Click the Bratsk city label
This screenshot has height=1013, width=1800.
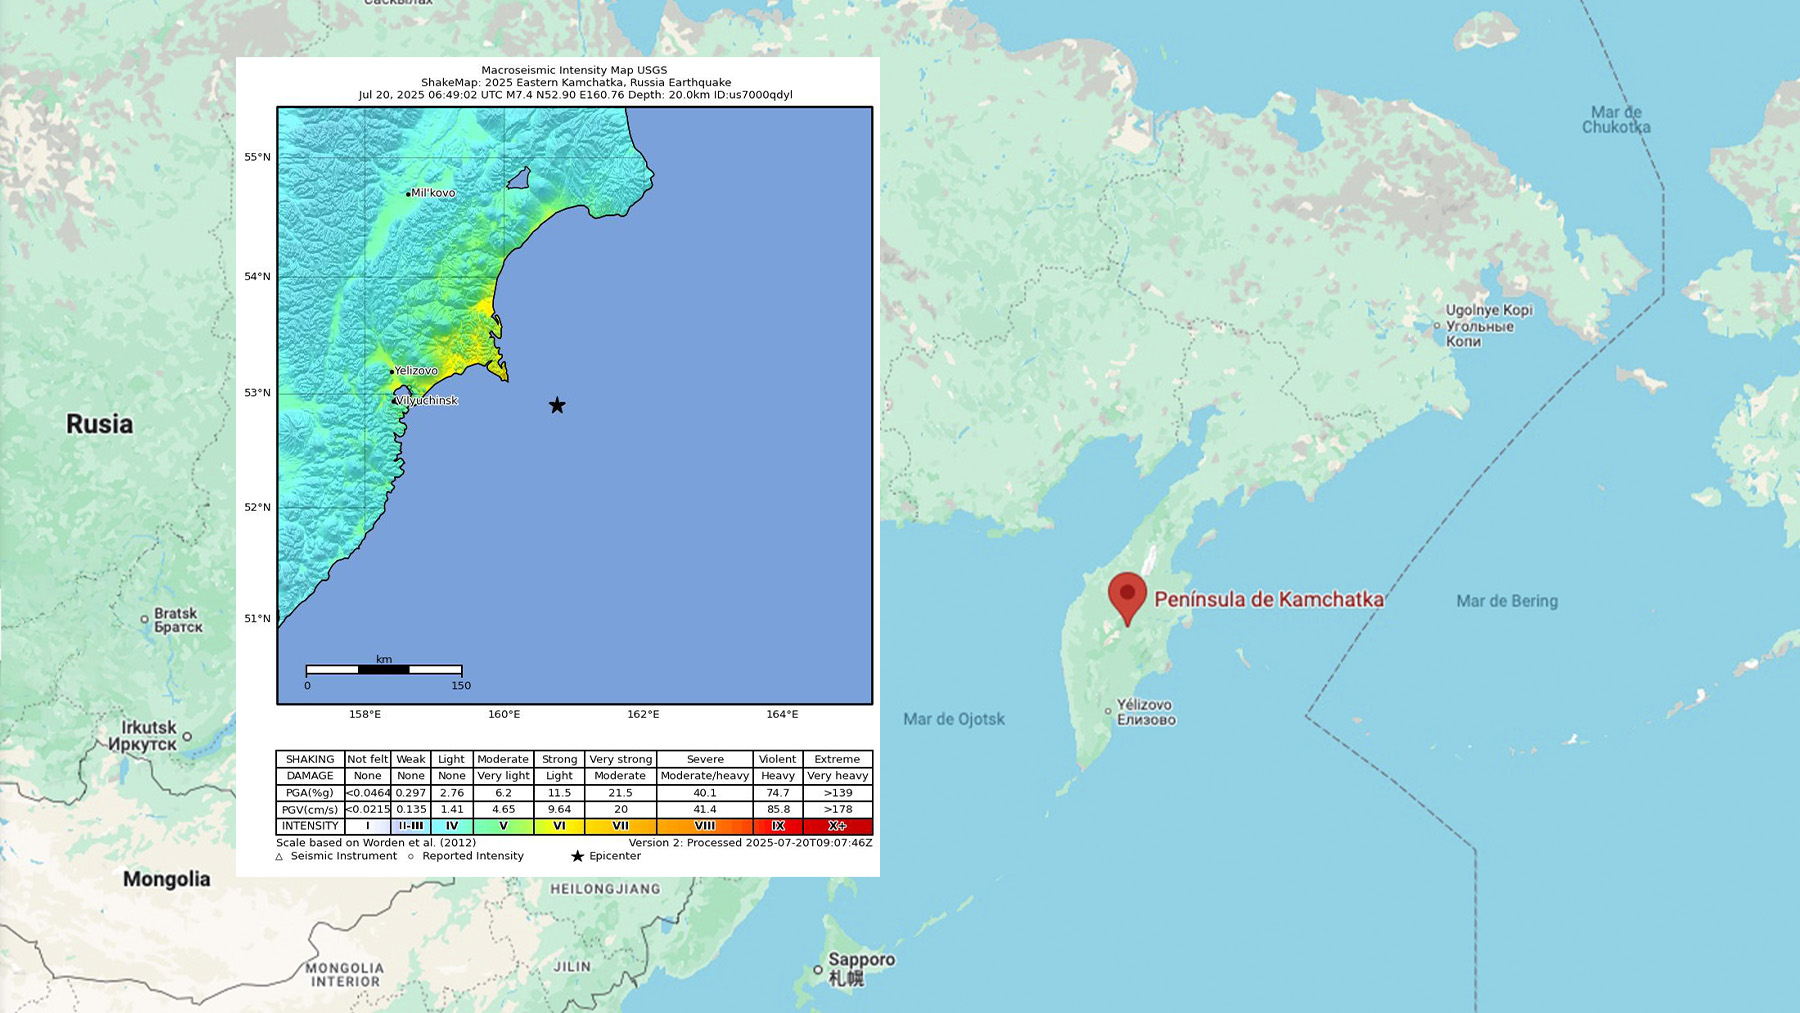tap(178, 620)
